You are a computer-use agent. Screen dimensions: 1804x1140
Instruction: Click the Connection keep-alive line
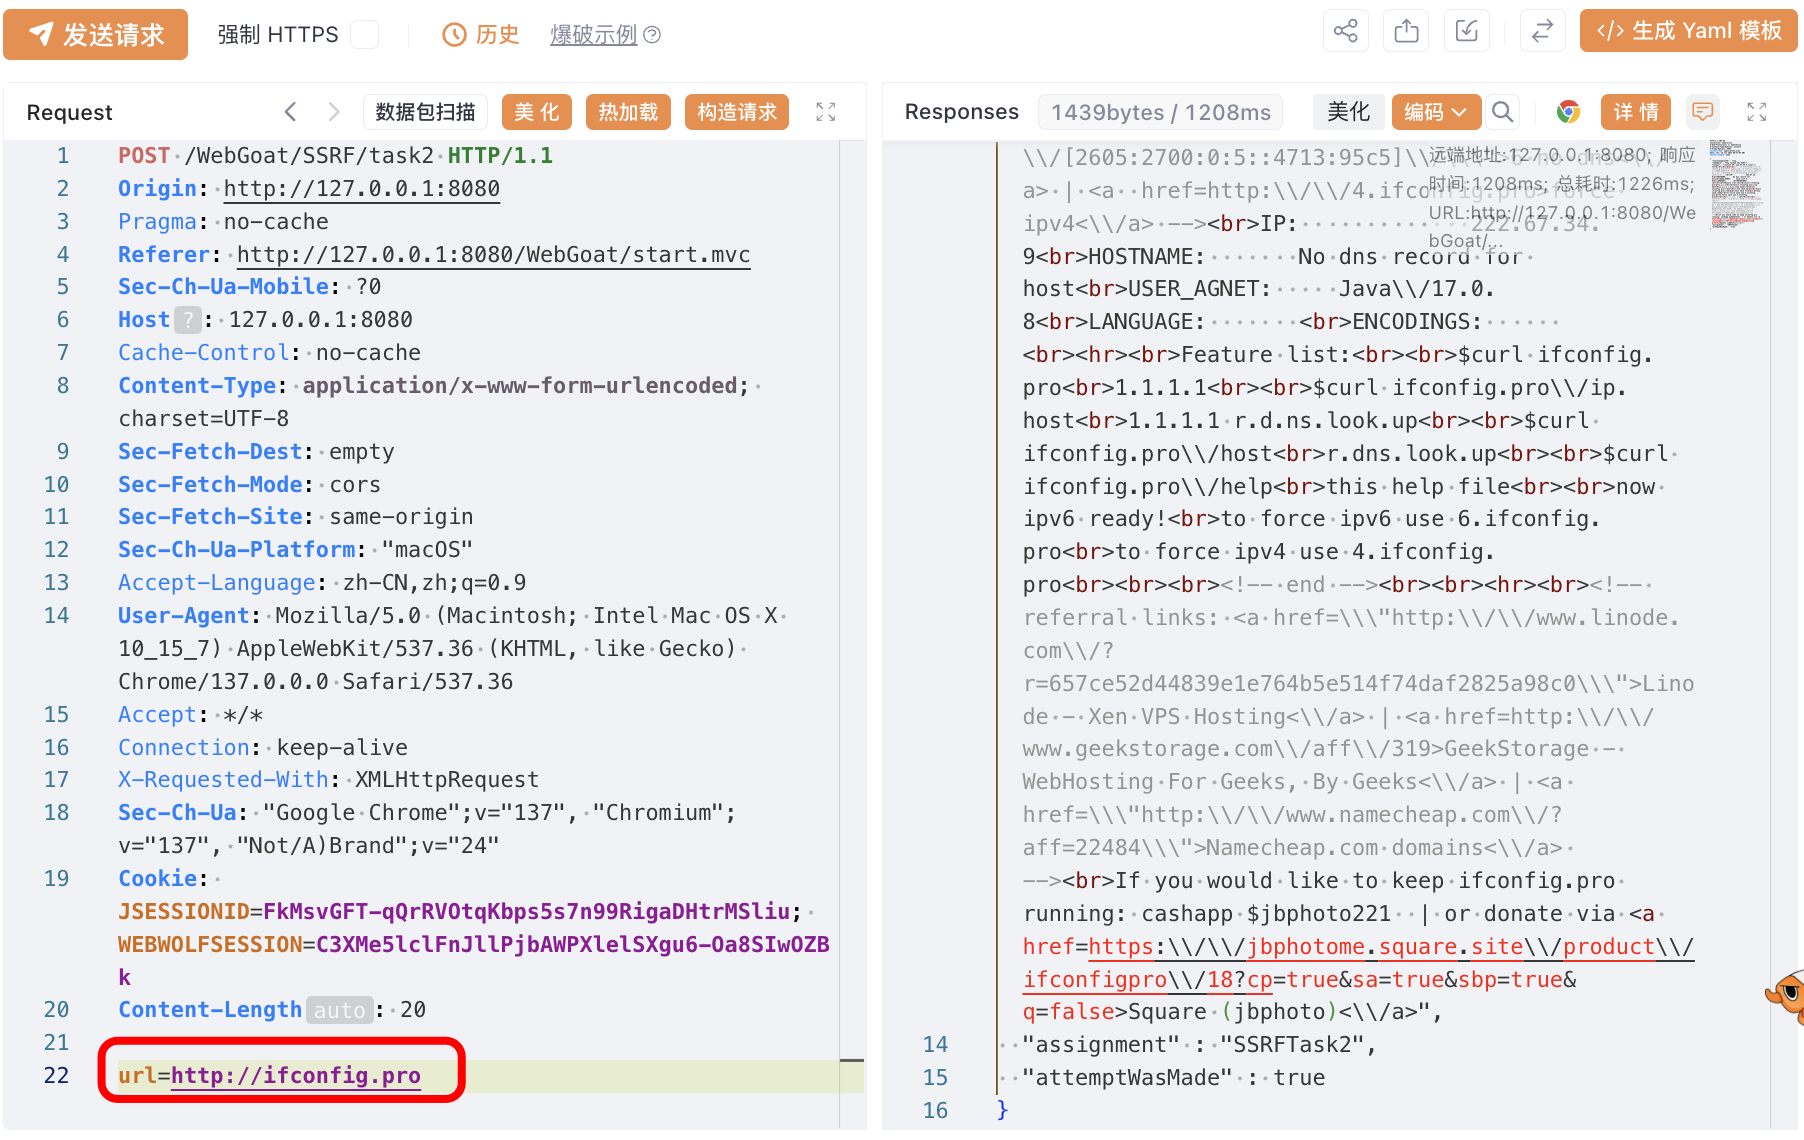click(x=263, y=748)
